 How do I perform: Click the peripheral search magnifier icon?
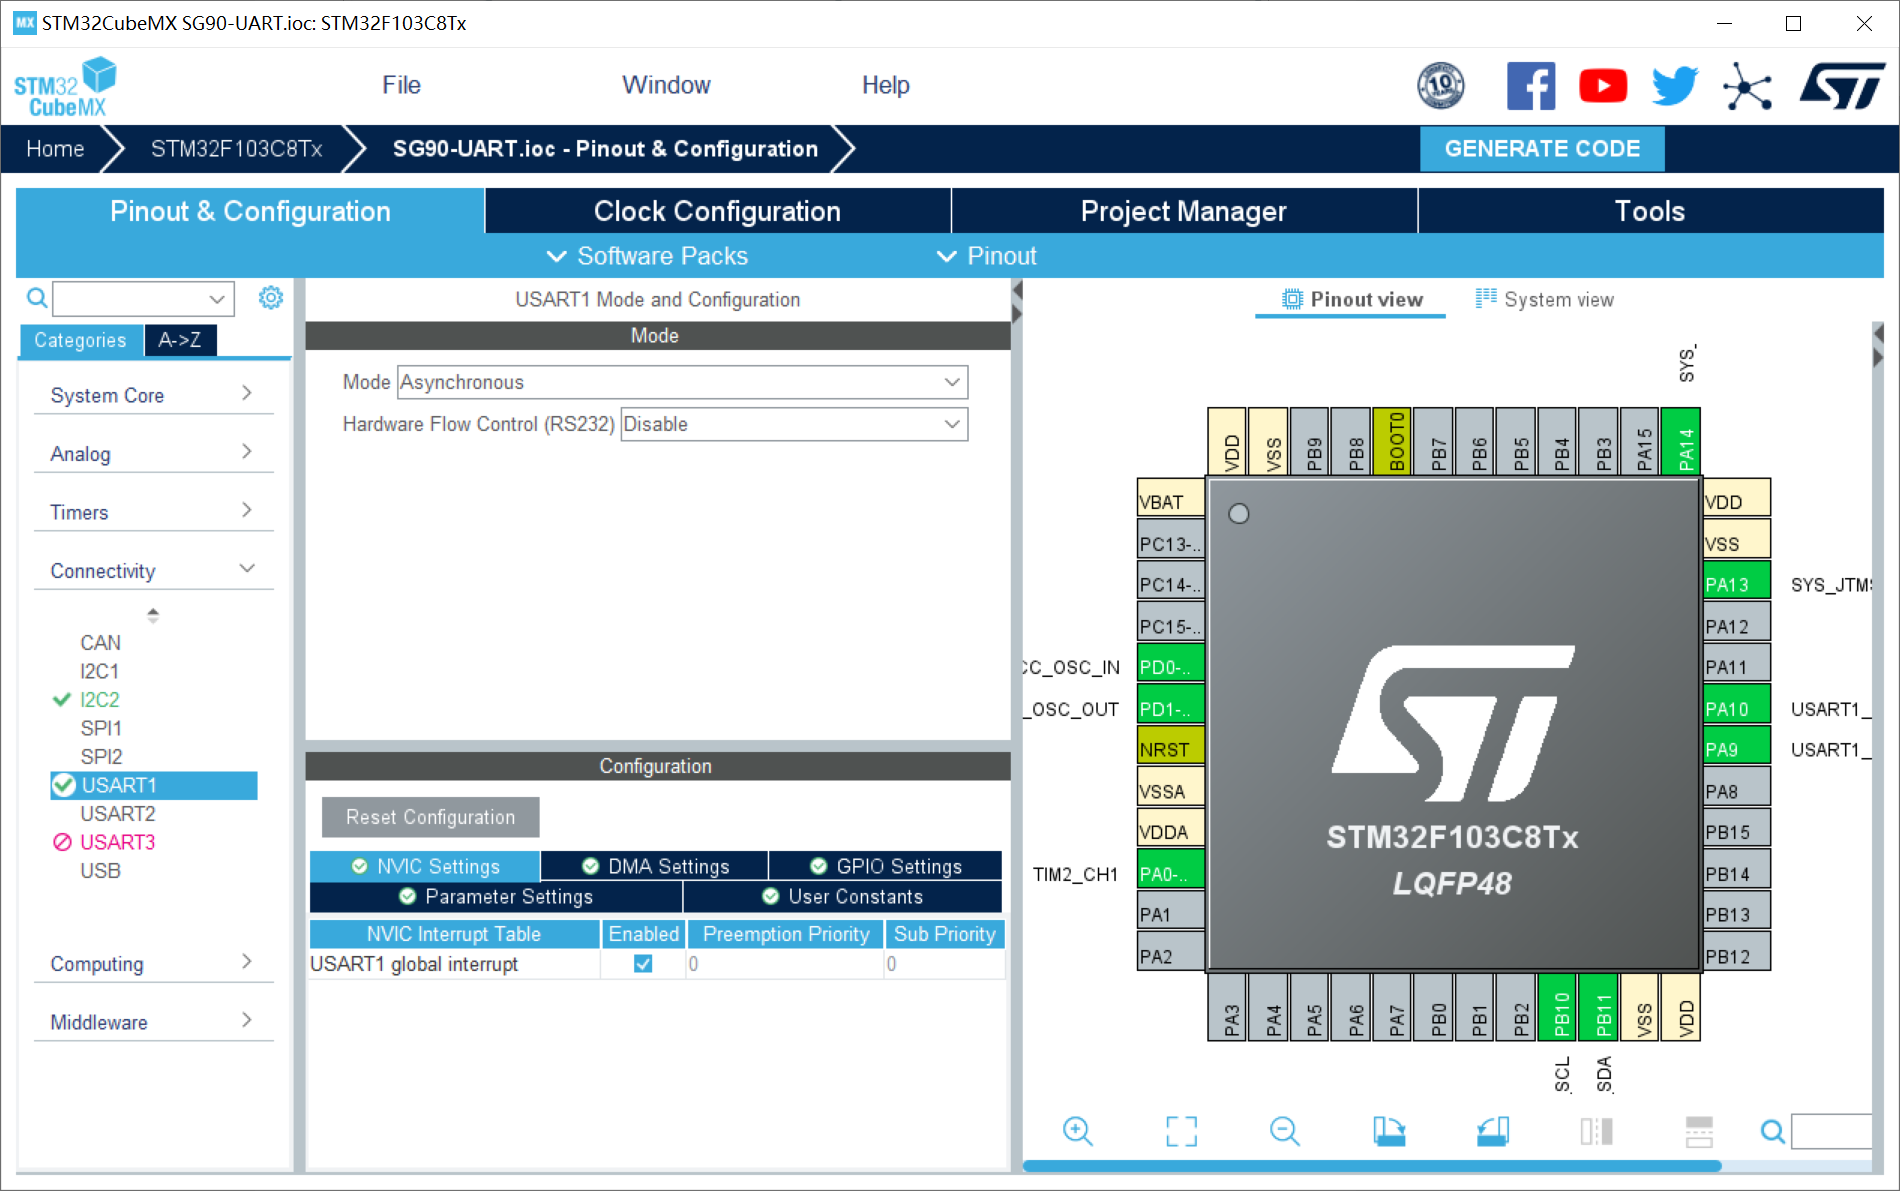[x=37, y=298]
